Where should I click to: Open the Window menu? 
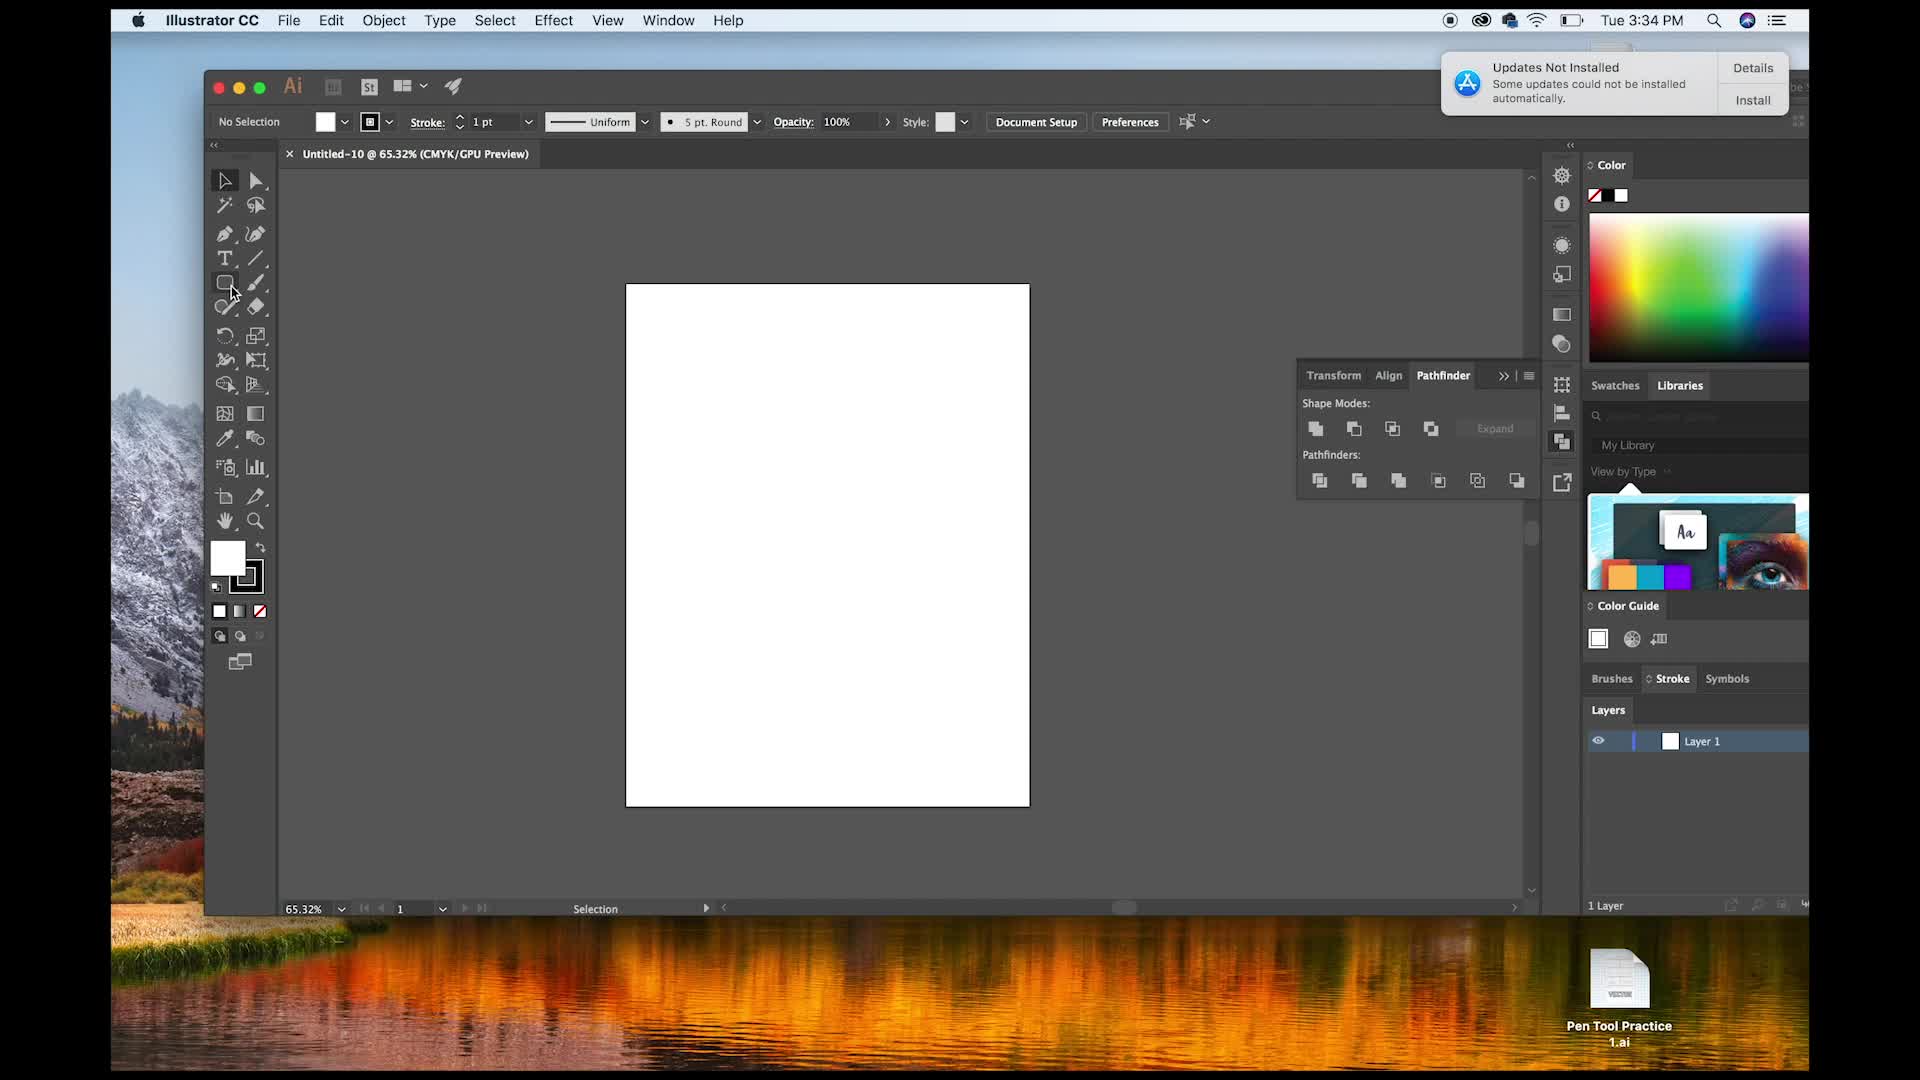tap(668, 20)
